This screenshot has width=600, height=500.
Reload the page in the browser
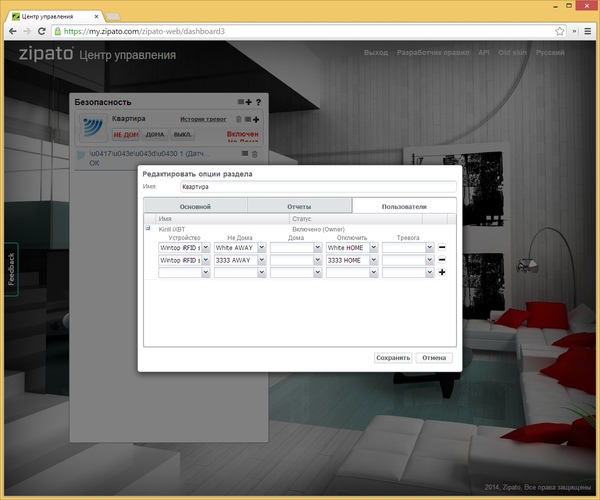[41, 31]
